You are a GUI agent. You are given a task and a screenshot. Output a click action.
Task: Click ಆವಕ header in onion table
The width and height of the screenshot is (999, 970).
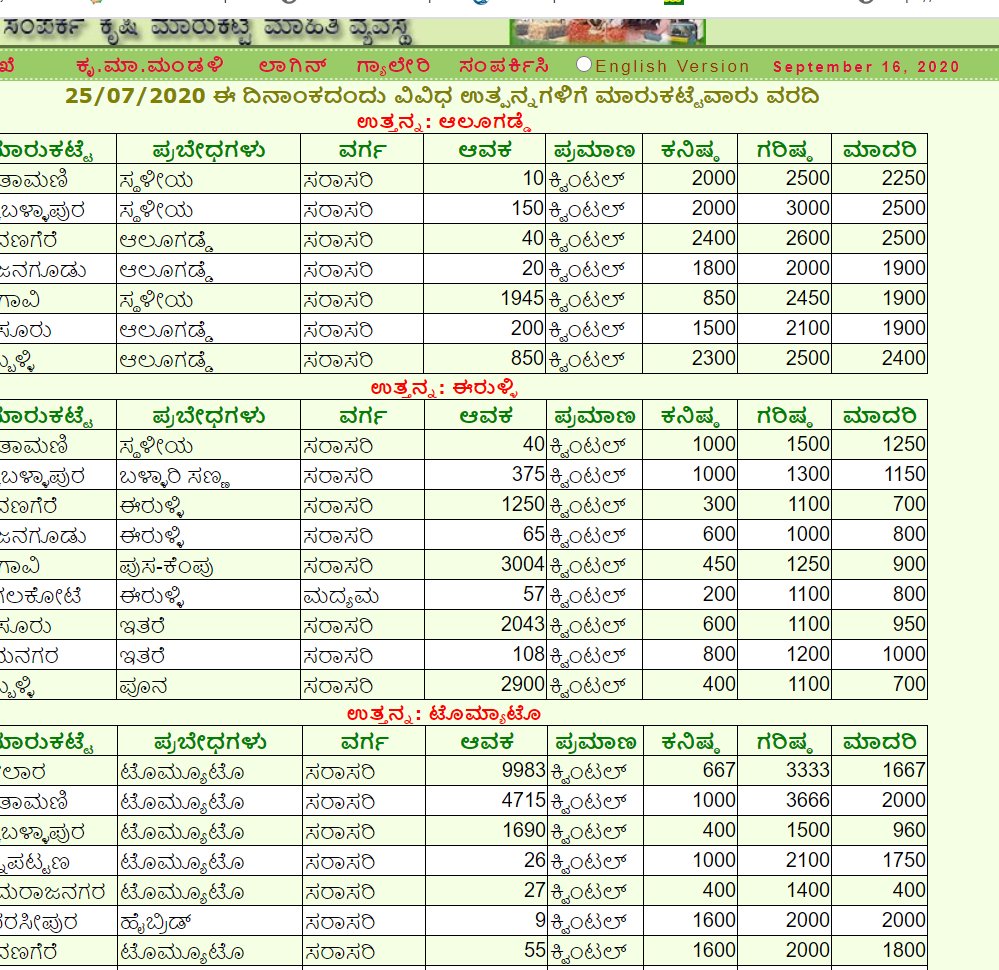pyautogui.click(x=485, y=416)
